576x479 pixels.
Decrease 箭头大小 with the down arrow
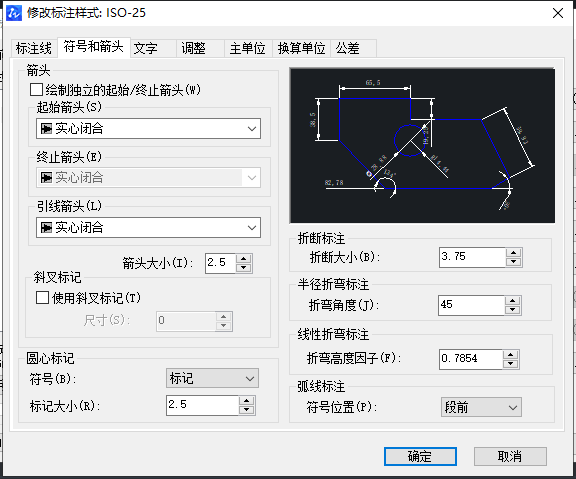point(244,268)
